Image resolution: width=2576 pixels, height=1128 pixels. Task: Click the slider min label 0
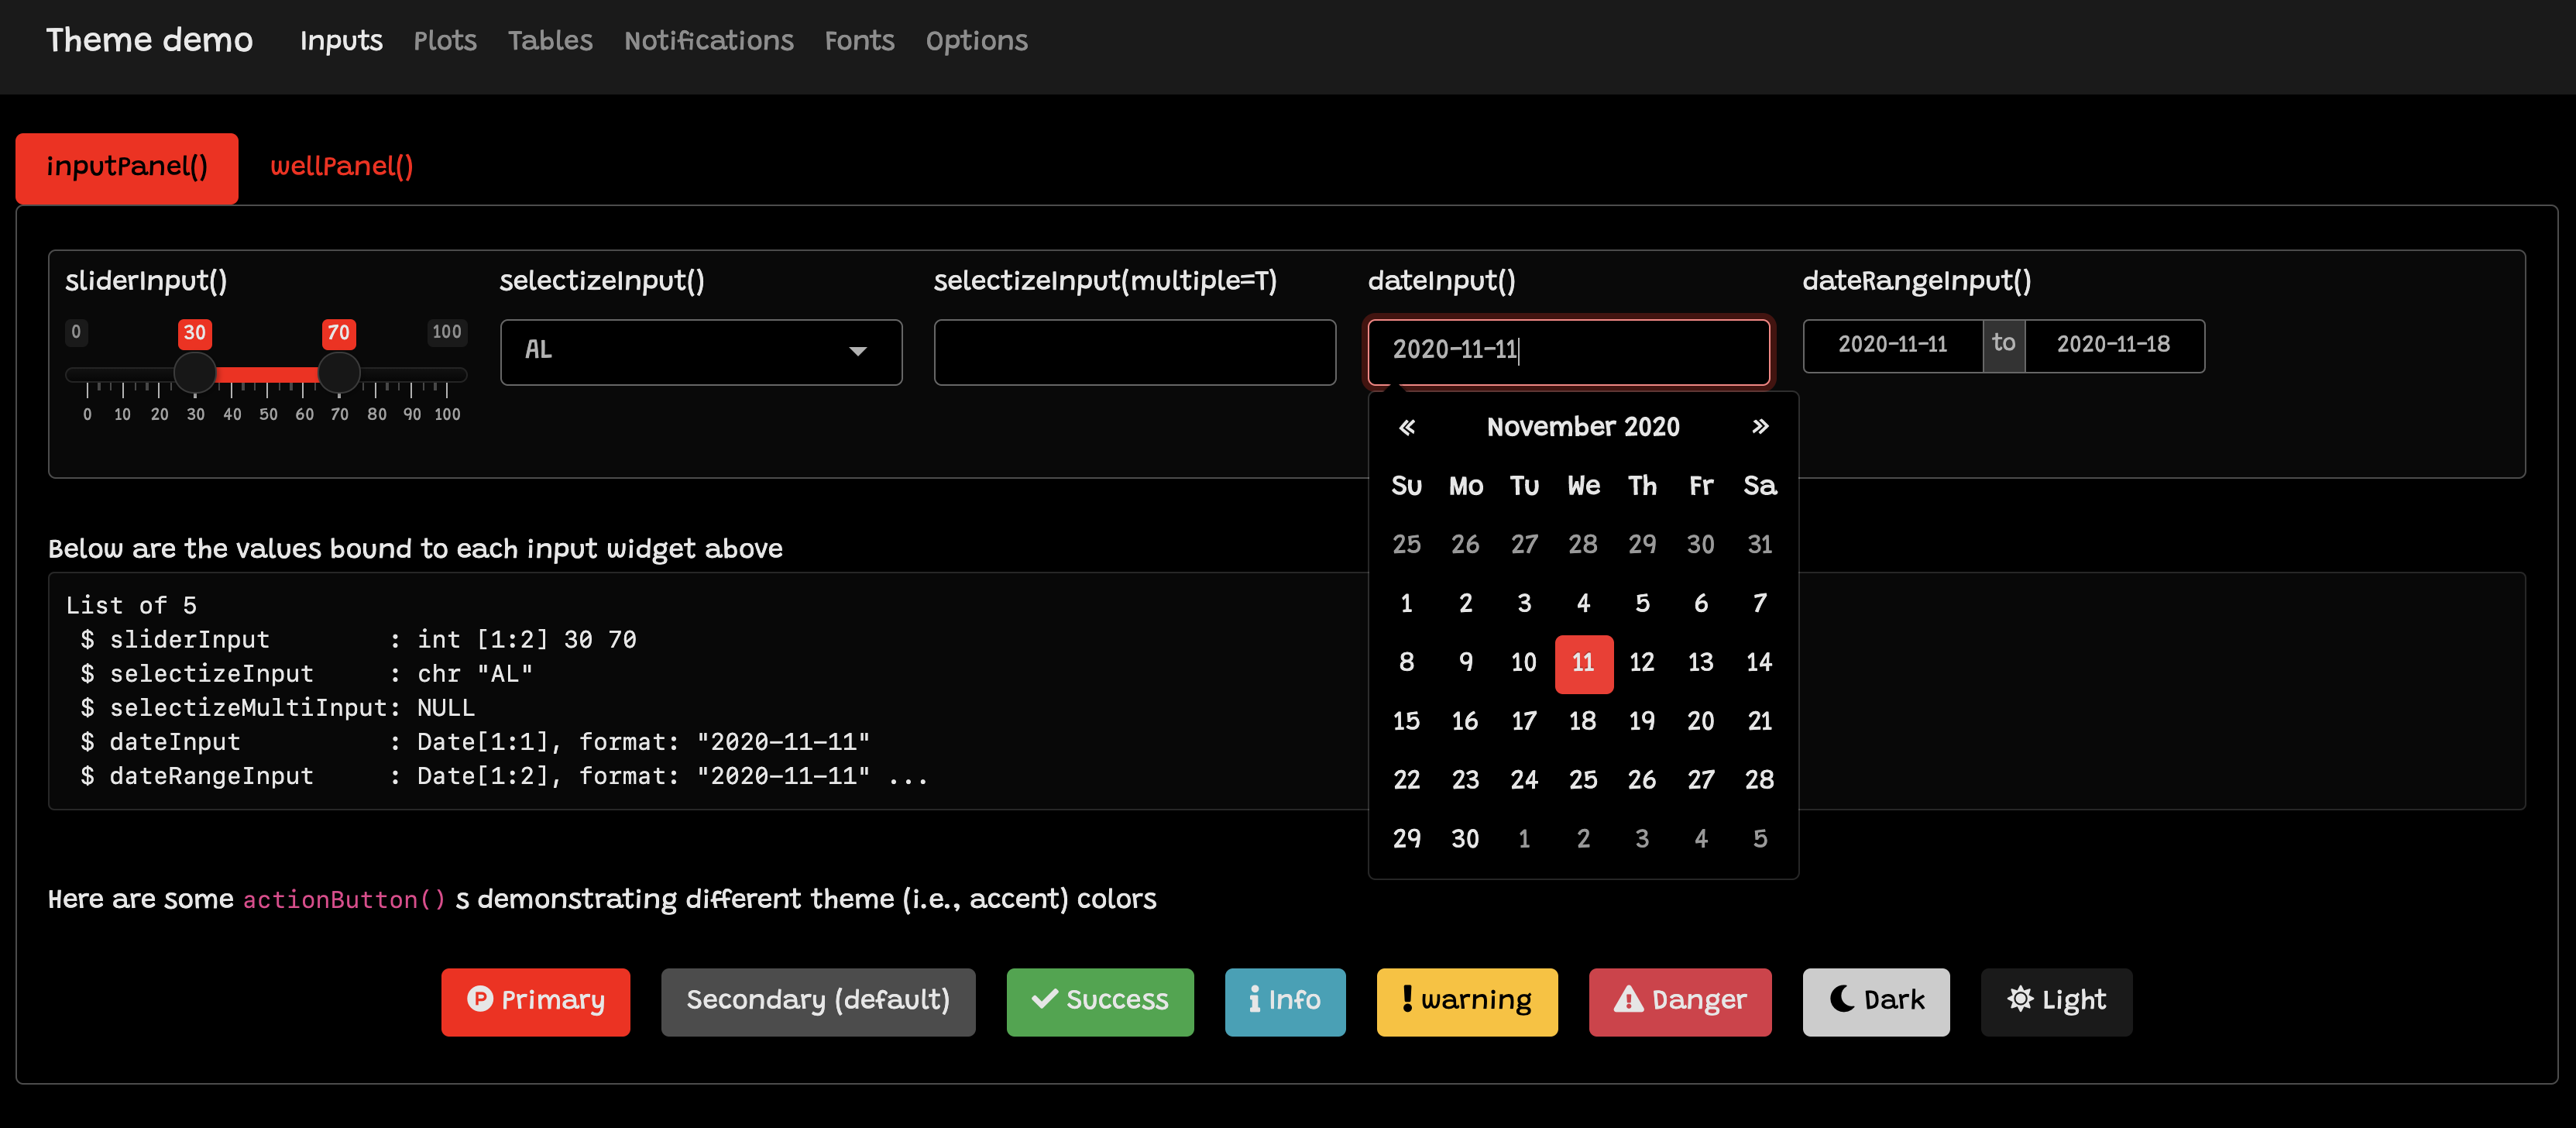tap(76, 332)
